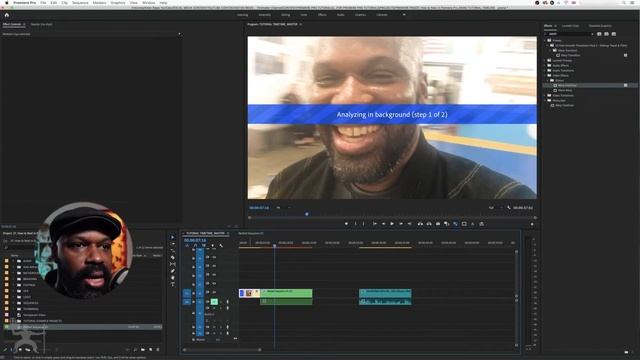Viewport: 640px width, 360px height.
Task: Switch to the Assembly workspace
Action: [264, 15]
